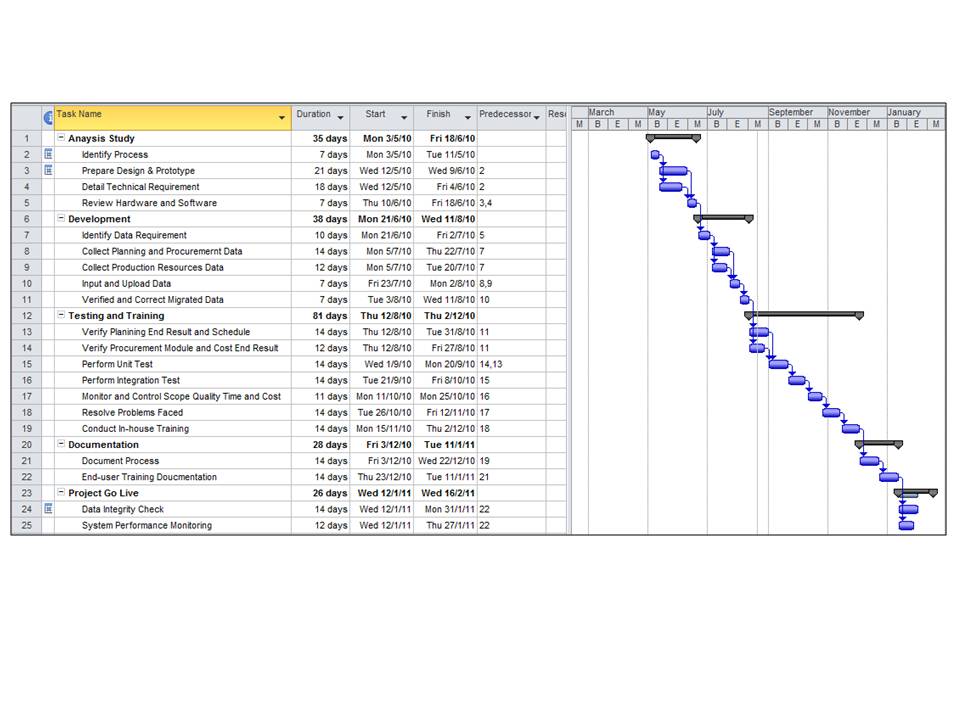Click the indicator icon for Prepare Design & Prototype
This screenshot has width=960, height=720.
[48, 170]
